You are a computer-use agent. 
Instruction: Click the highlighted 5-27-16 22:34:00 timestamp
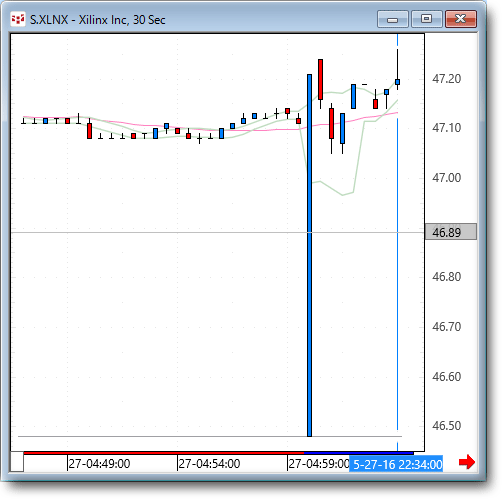point(396,464)
